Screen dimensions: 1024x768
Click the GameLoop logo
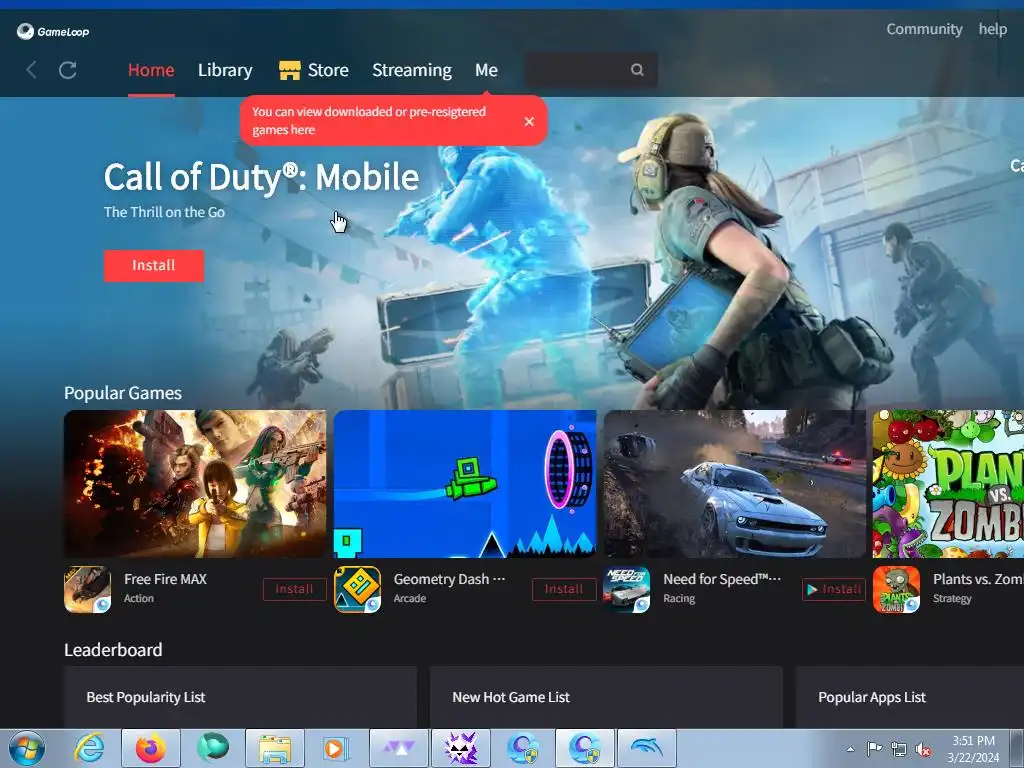(x=53, y=31)
